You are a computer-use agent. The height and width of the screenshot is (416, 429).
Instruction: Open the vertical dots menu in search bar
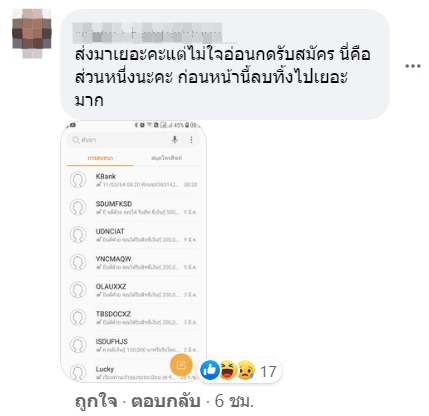tap(191, 140)
